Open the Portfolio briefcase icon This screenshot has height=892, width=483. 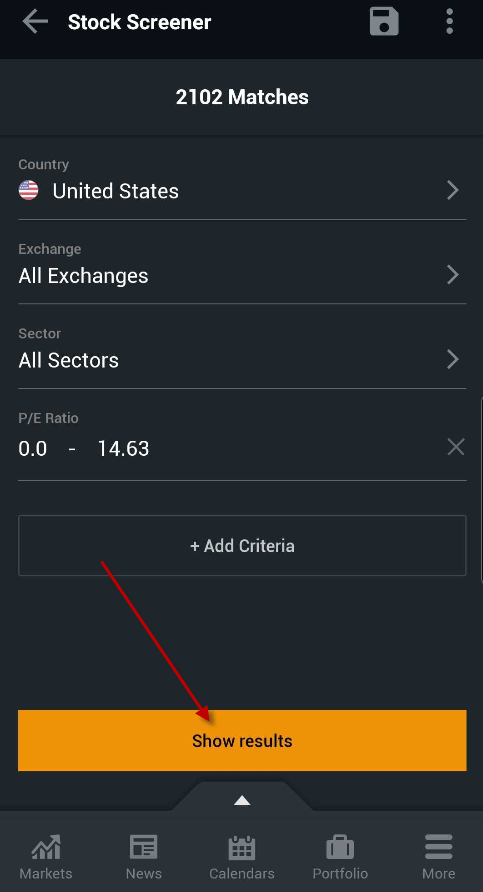point(340,848)
